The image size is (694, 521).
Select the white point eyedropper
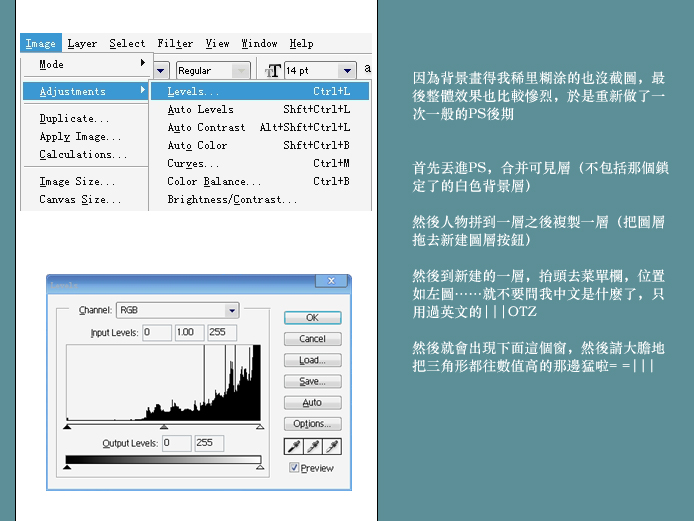pyautogui.click(x=332, y=447)
